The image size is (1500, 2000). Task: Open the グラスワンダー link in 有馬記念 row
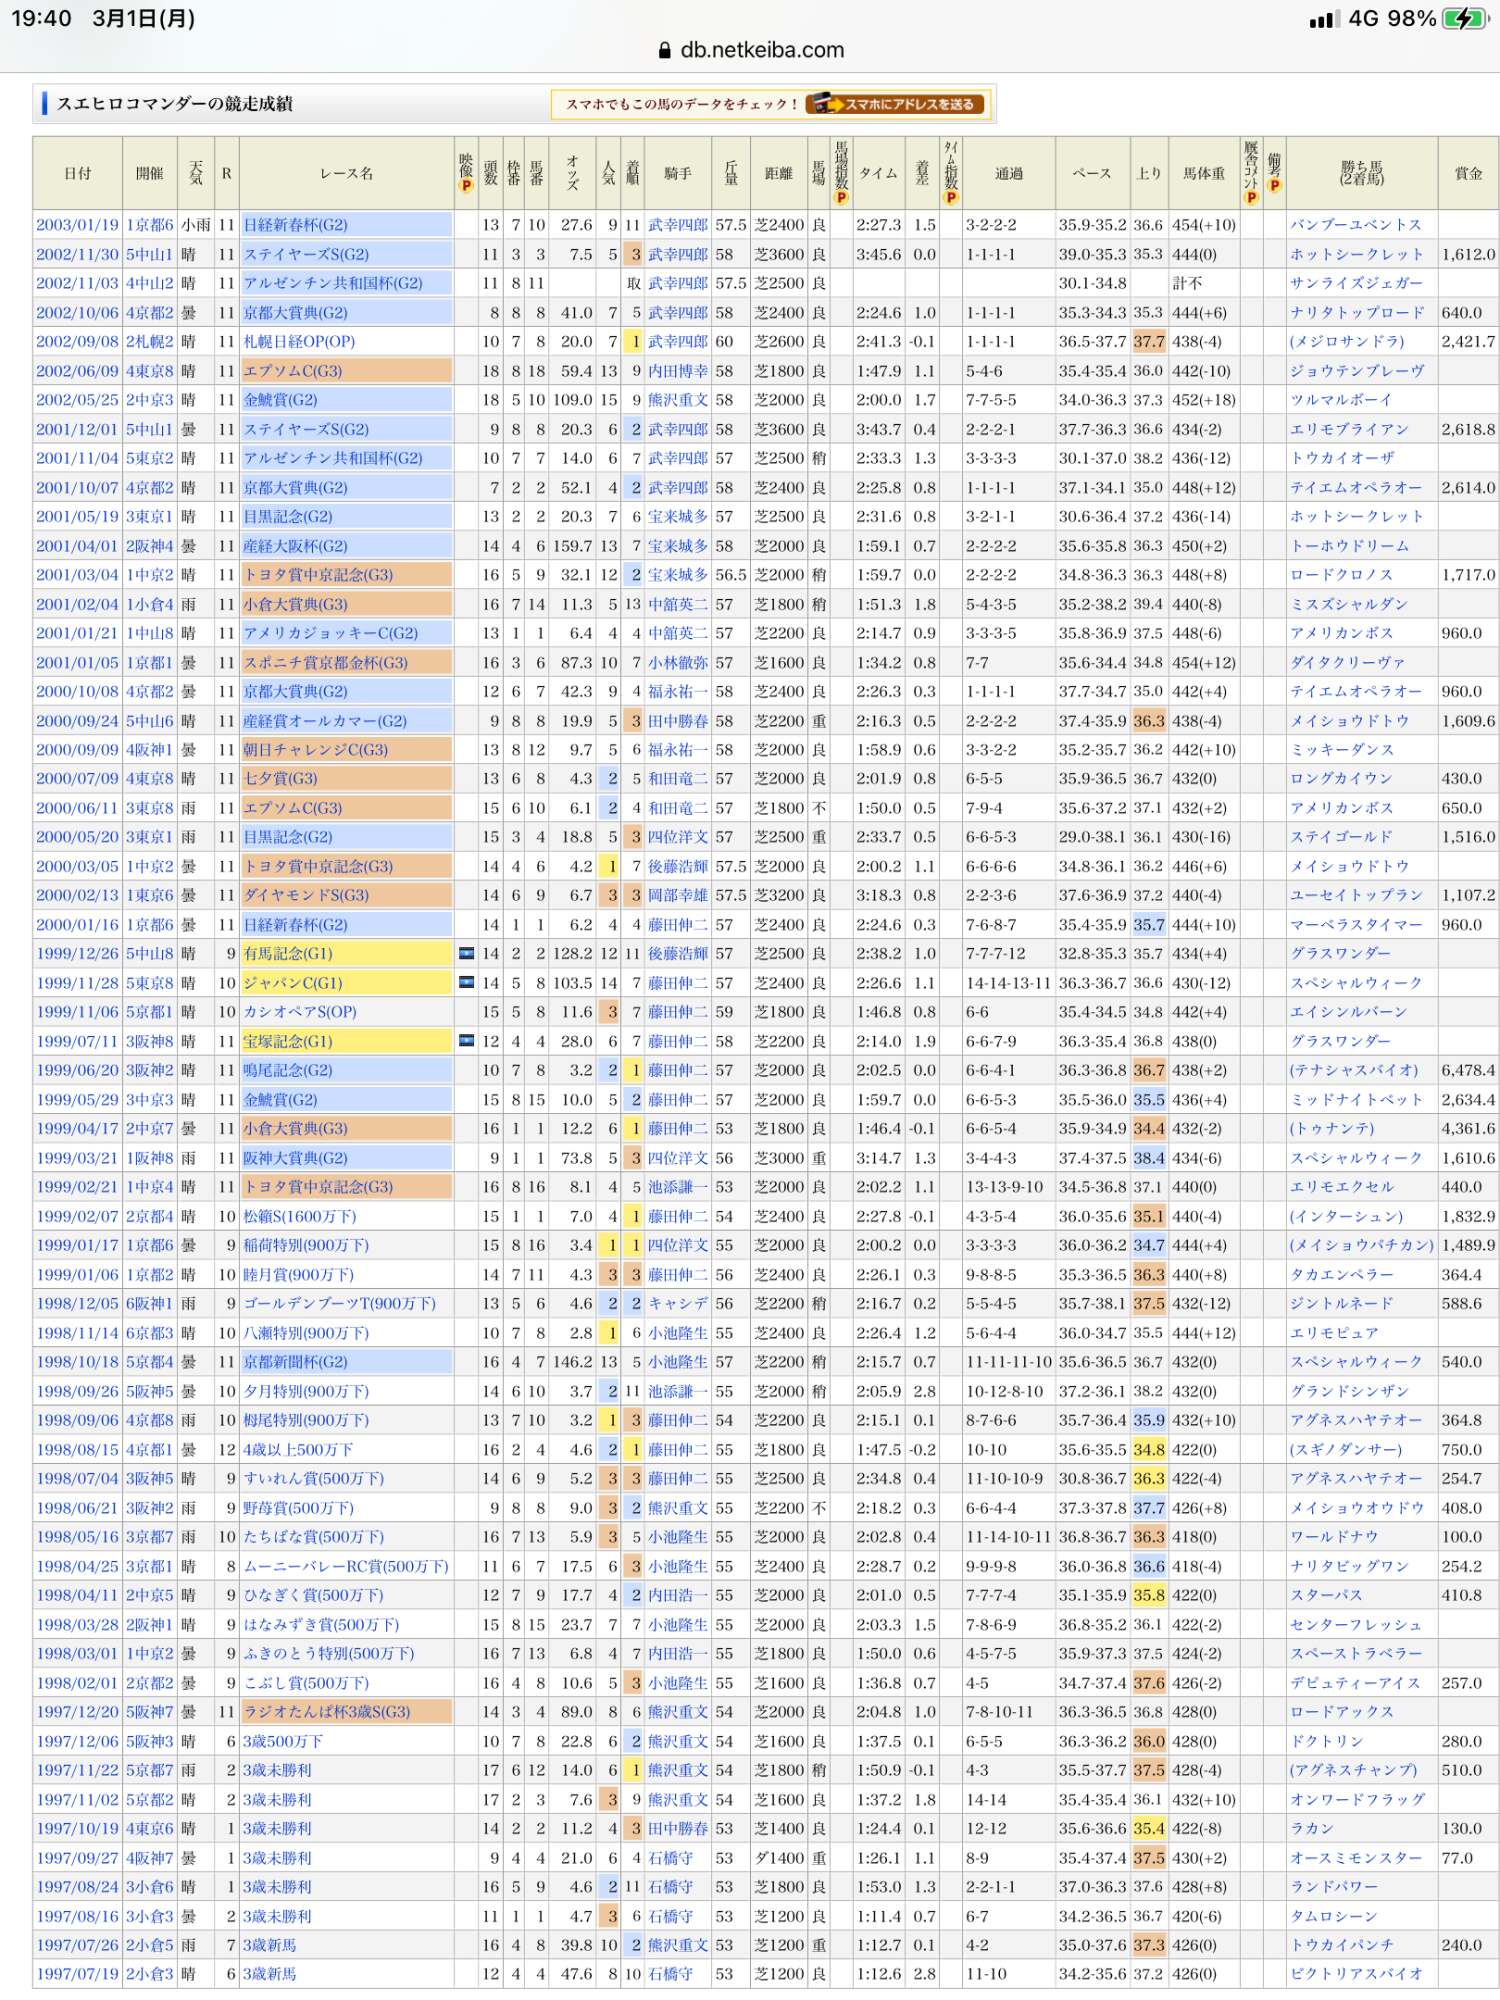(x=1340, y=954)
